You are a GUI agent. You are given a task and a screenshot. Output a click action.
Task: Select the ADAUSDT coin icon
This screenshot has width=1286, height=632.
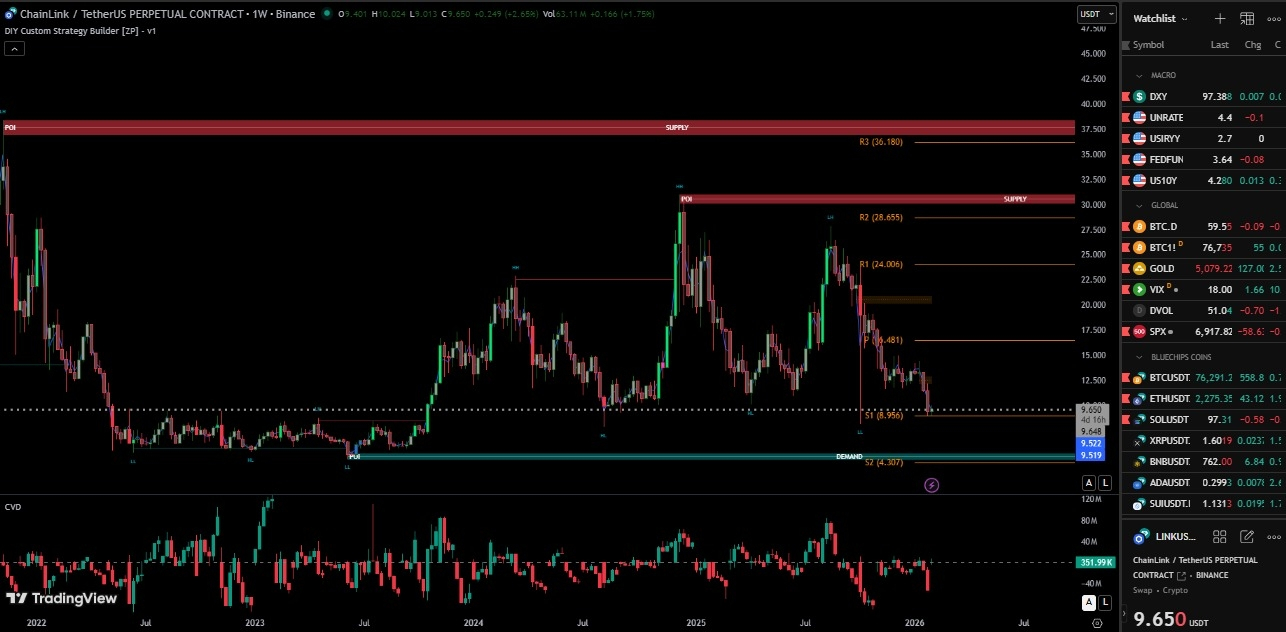point(1139,483)
